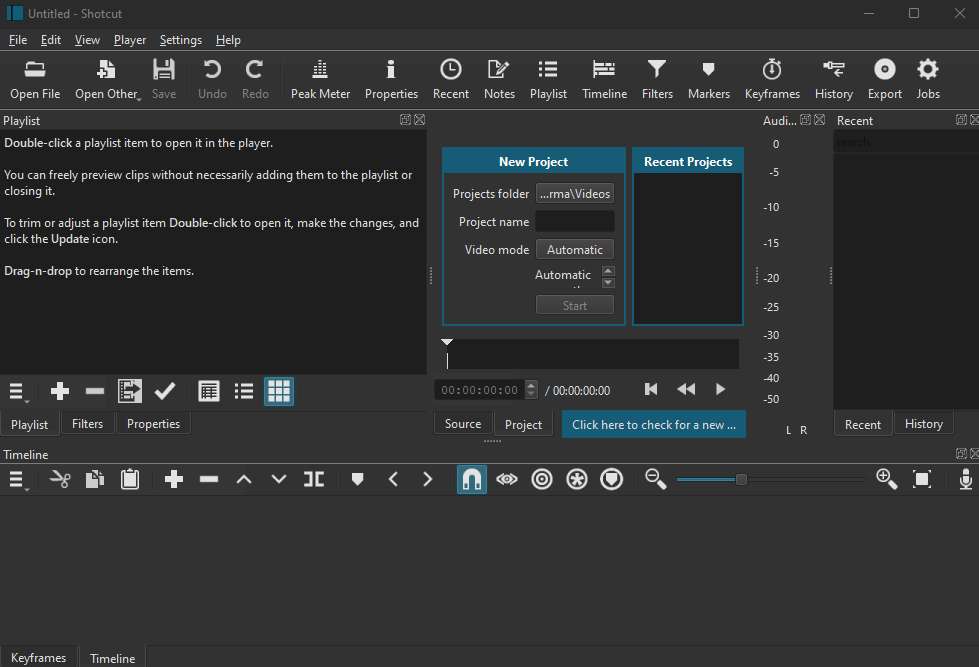
Task: Switch to the Filters tab in playlist area
Action: pyautogui.click(x=87, y=423)
